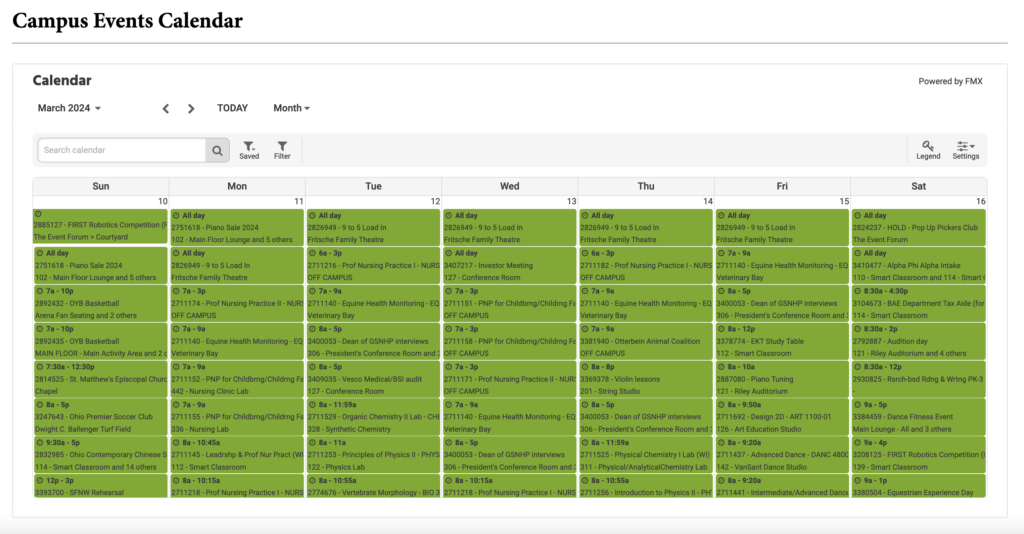Go to previous month arrow
Image resolution: width=1024 pixels, height=534 pixels.
[x=166, y=108]
